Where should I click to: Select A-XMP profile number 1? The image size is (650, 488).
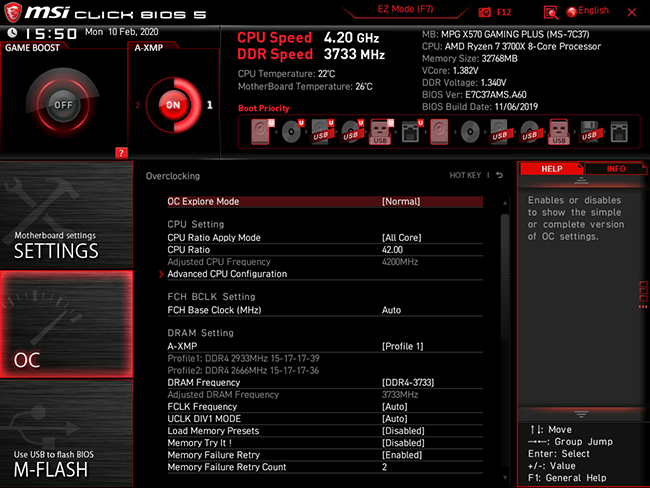click(210, 105)
